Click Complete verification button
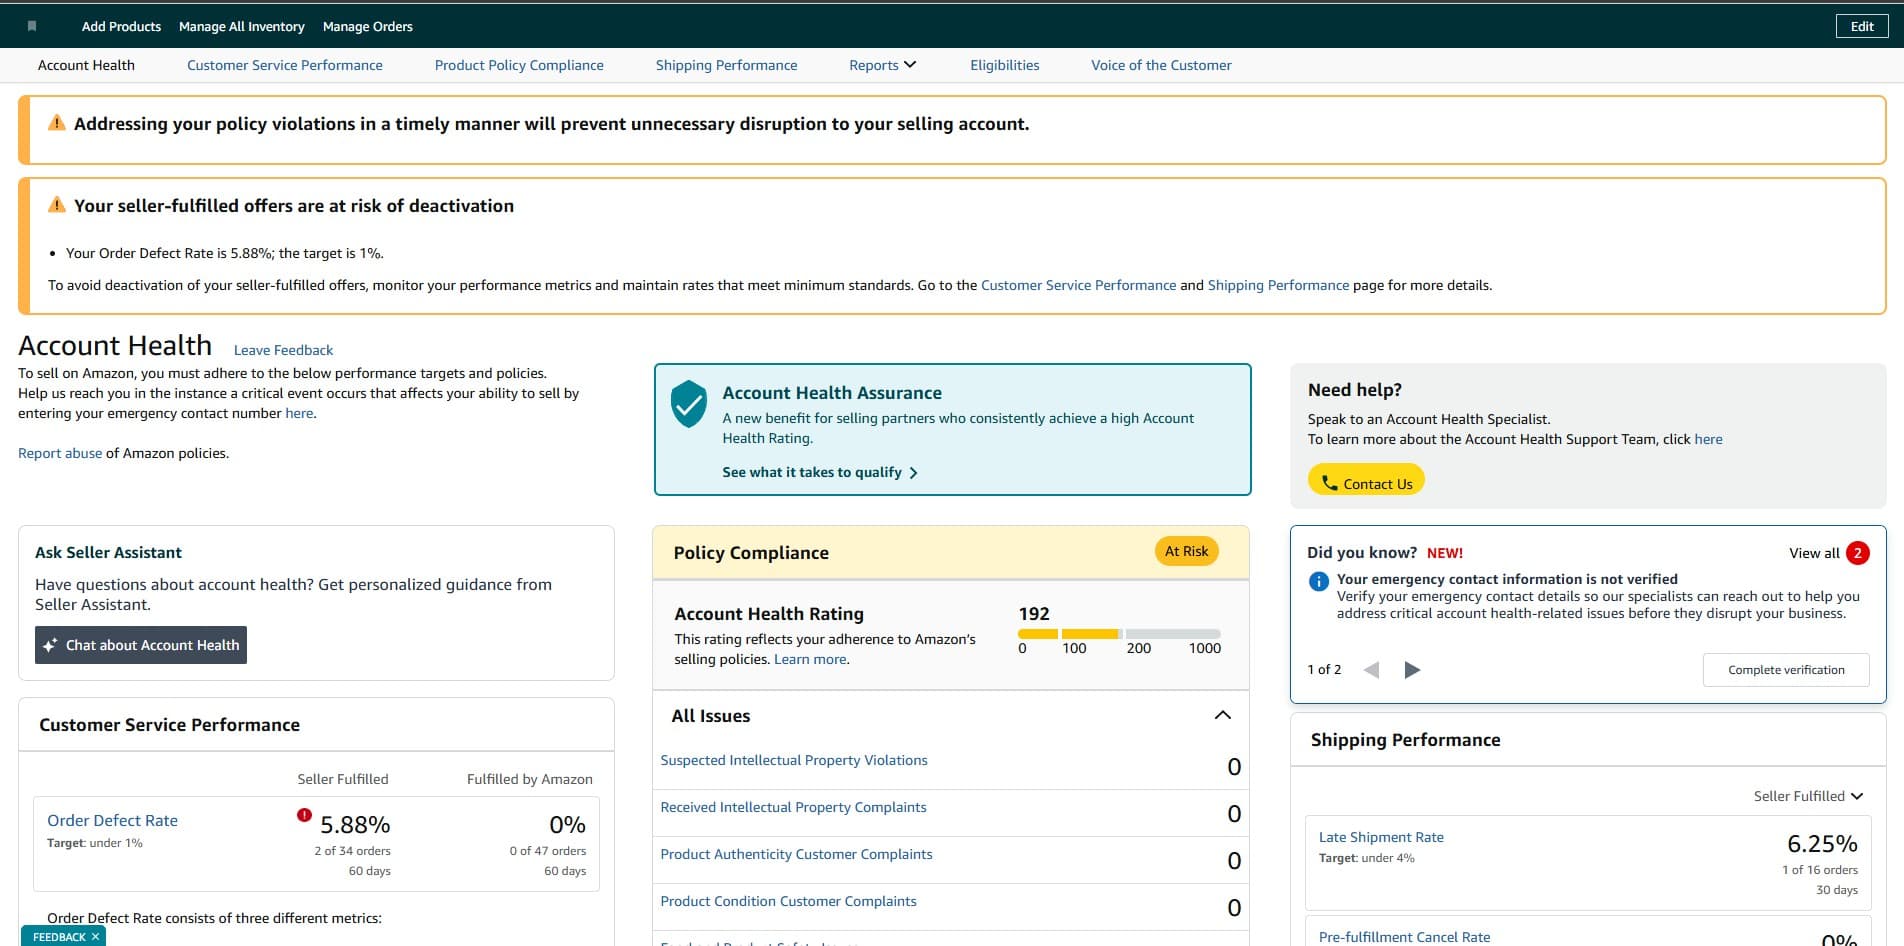Screen dimensions: 1904x946 (x=1786, y=670)
